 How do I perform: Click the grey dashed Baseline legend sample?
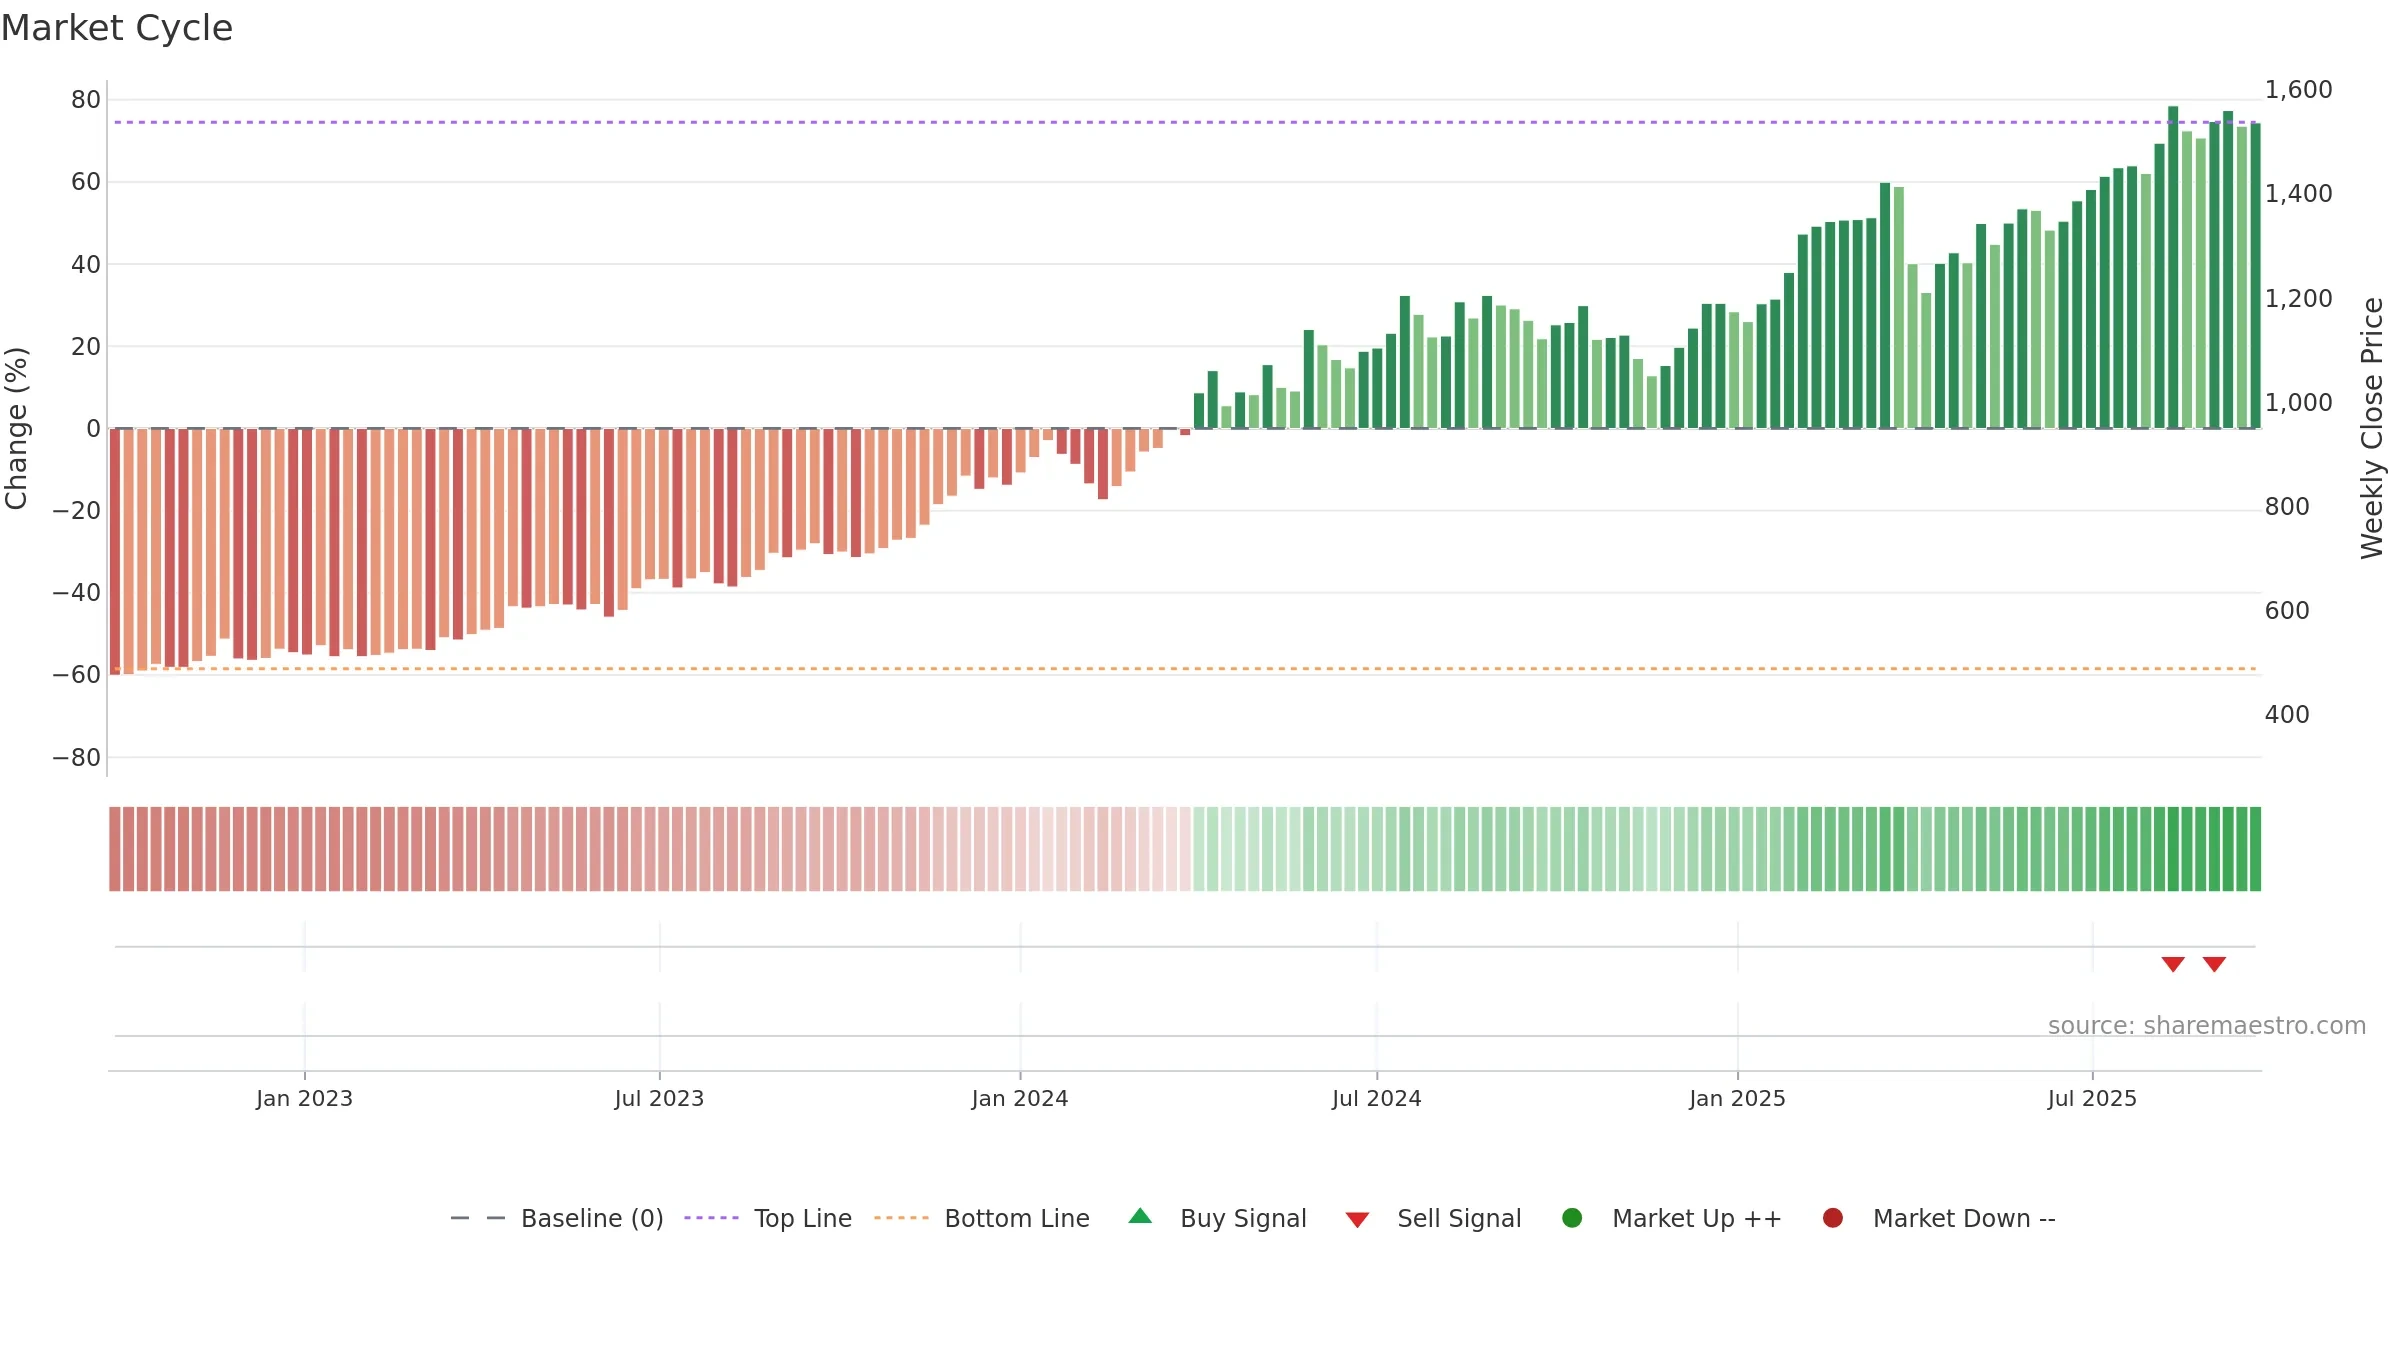click(x=478, y=1218)
